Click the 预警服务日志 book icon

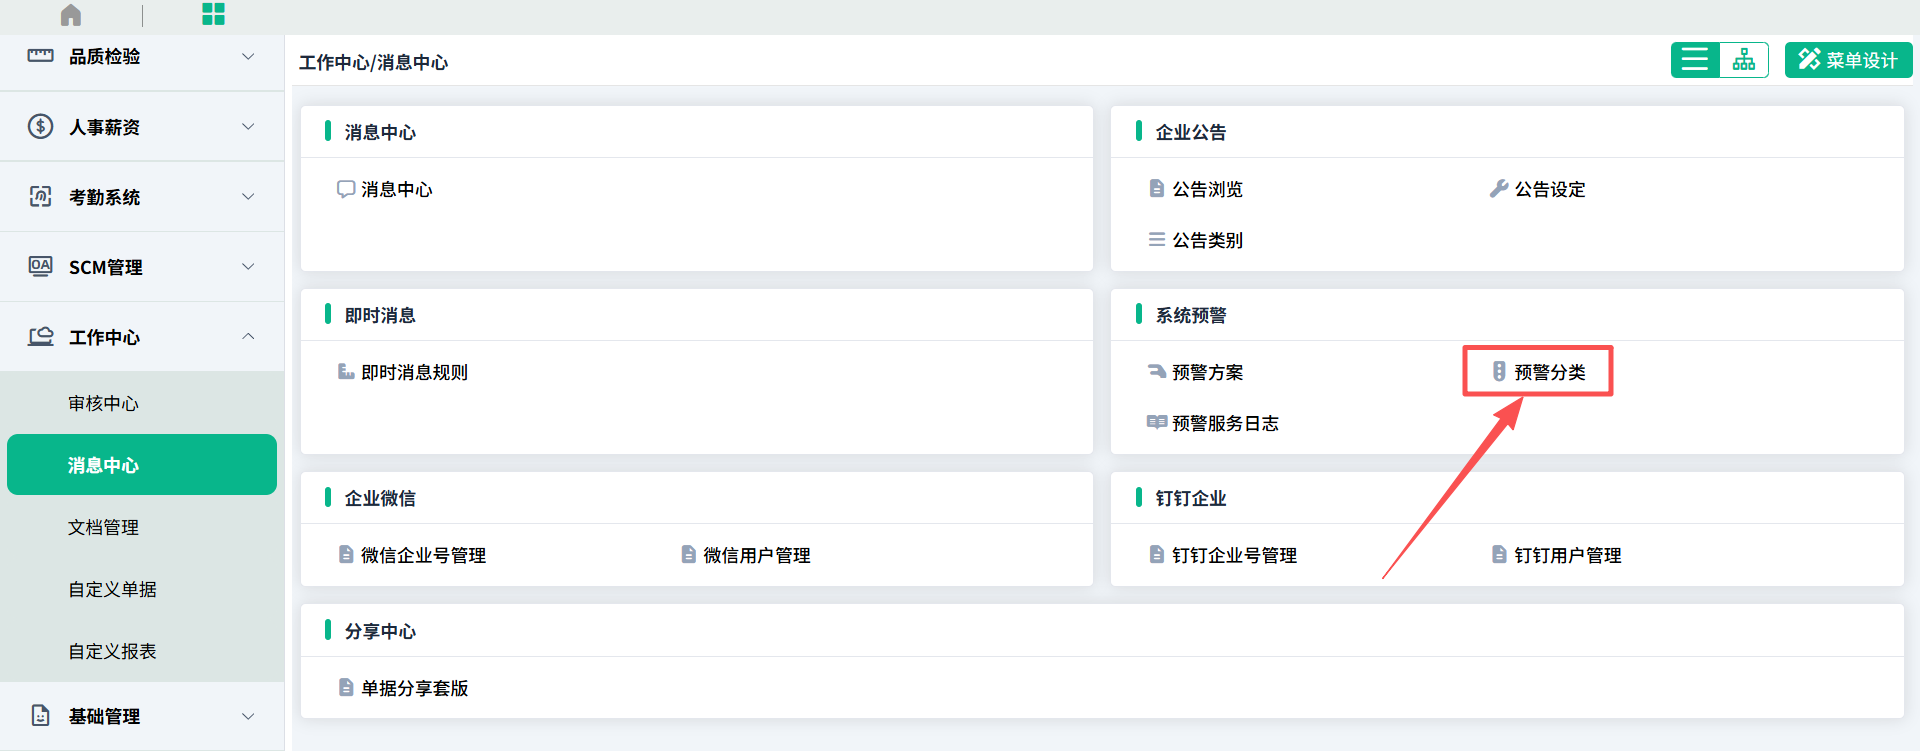click(1157, 422)
